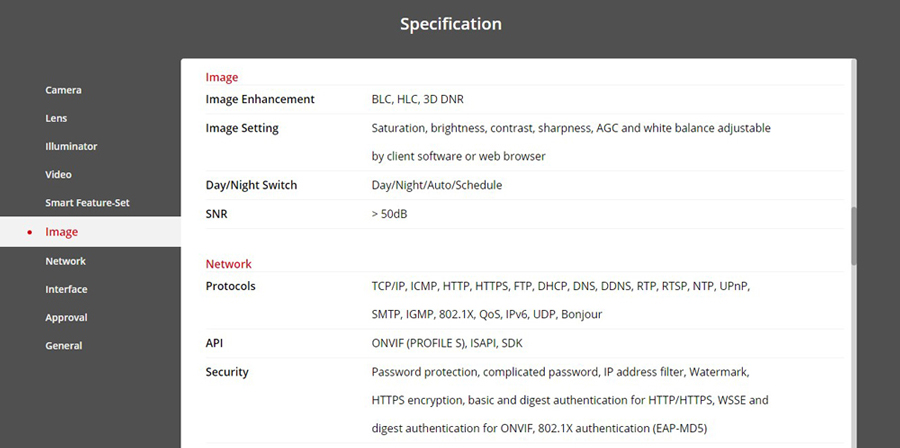Viewport: 900px width, 448px height.
Task: Open the Smart Feature-Set section
Action: click(x=87, y=203)
